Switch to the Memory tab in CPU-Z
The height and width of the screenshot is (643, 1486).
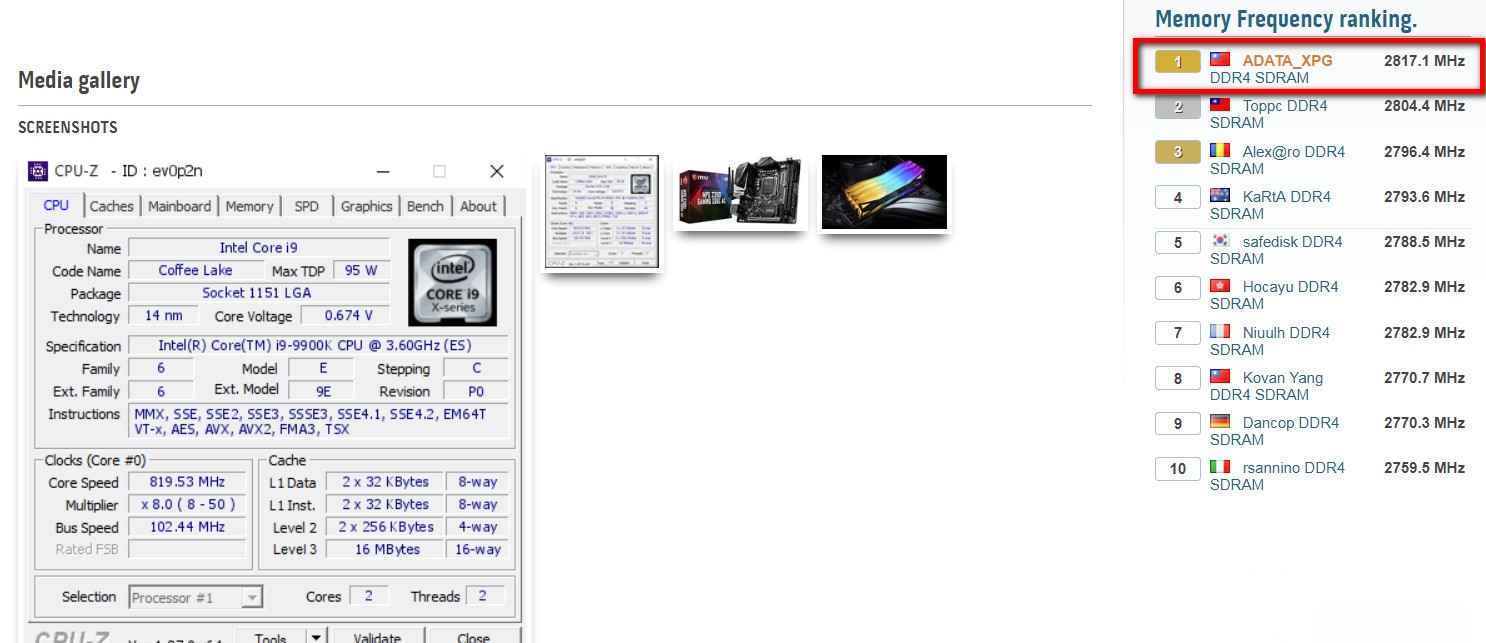click(x=249, y=206)
